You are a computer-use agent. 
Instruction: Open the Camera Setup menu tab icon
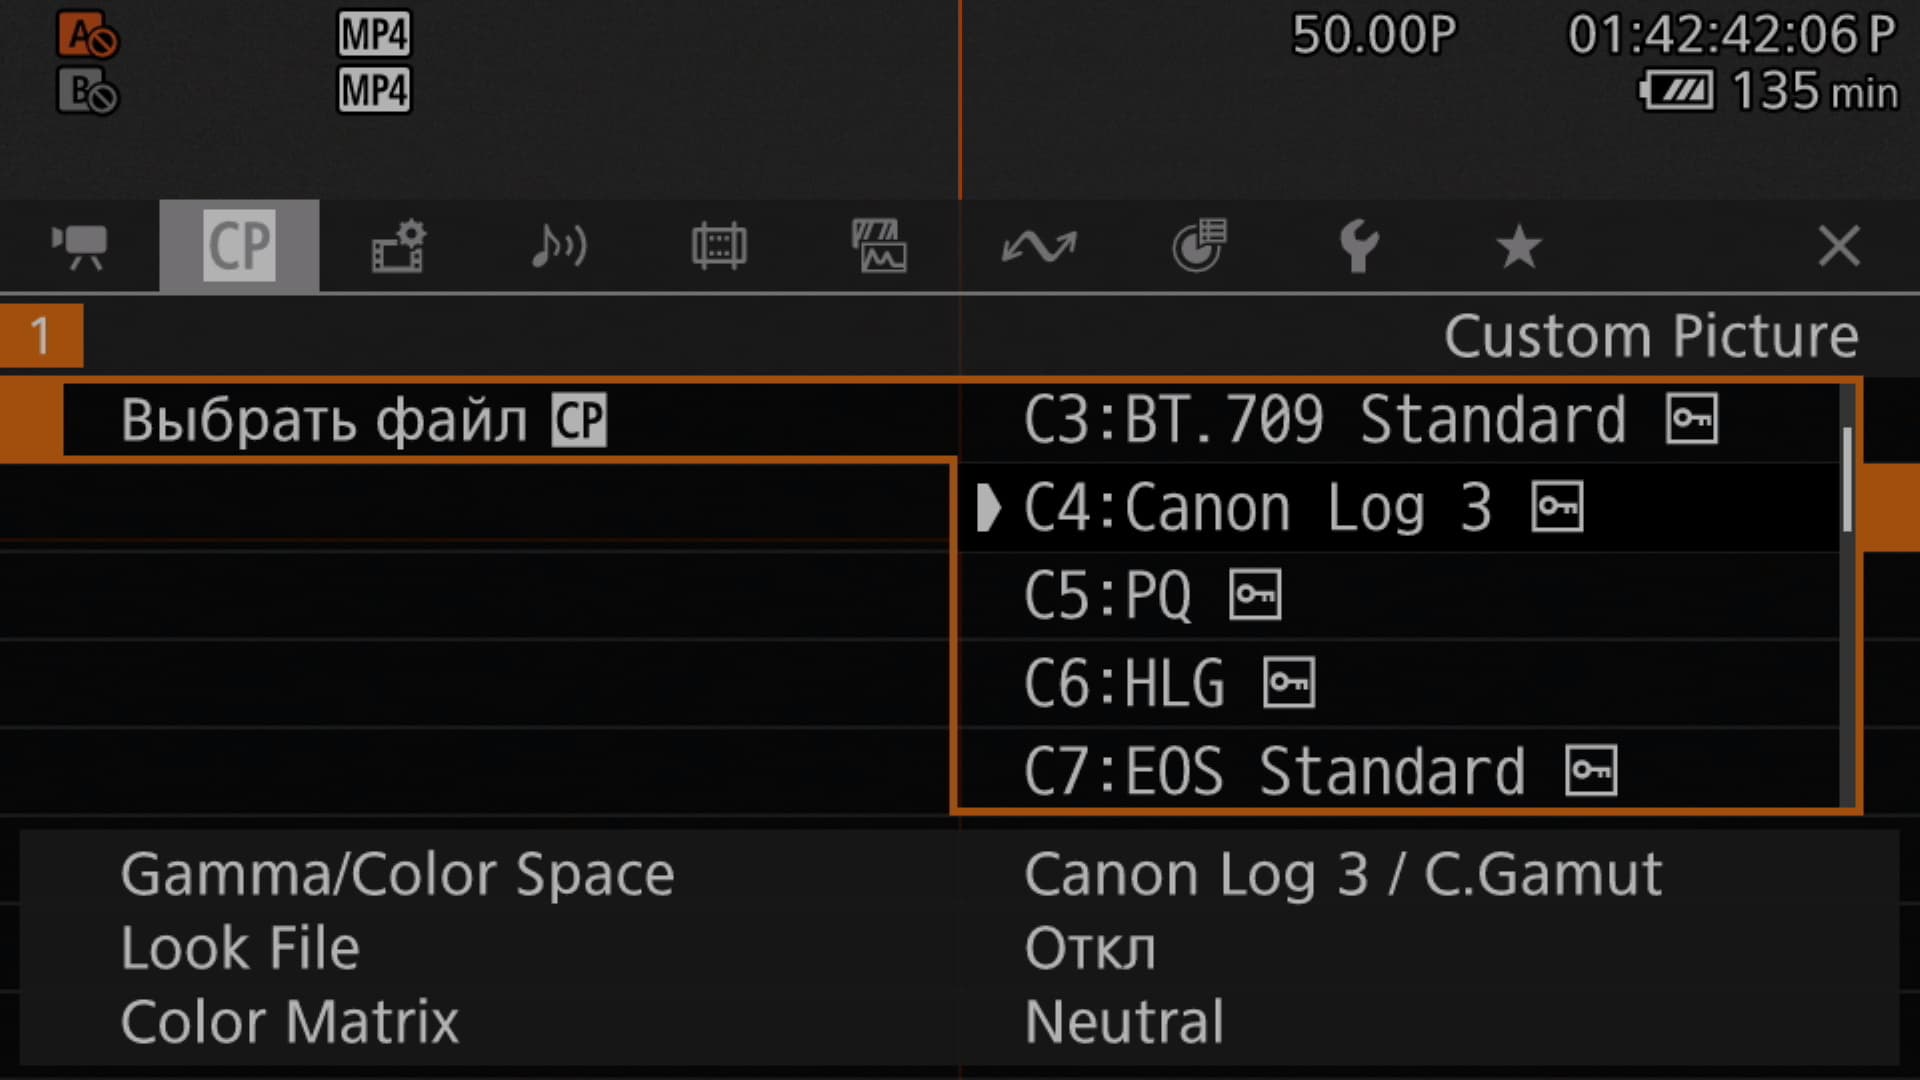[79, 246]
